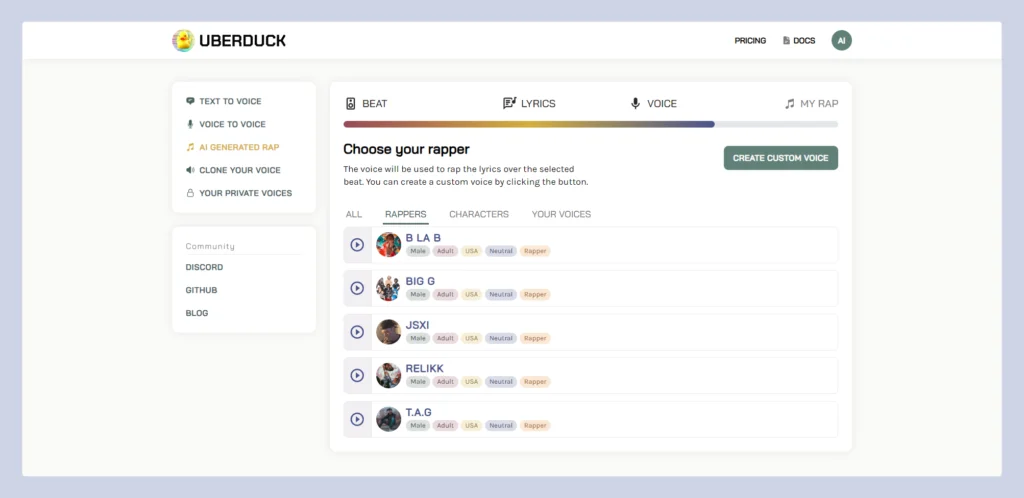Screen dimensions: 1024x498
Task: Click the Adult tag on T.A.G
Action: tap(445, 426)
